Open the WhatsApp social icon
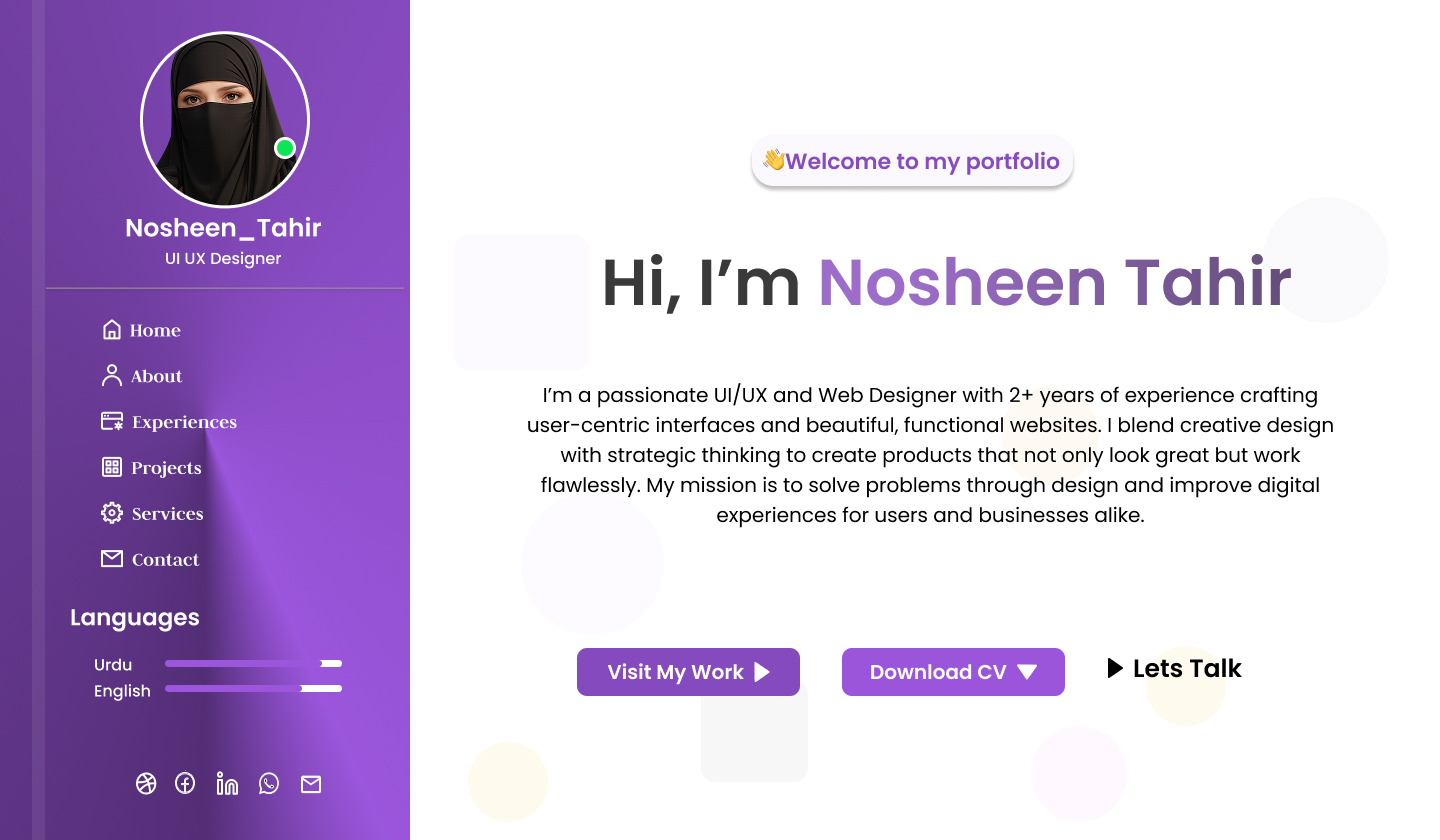 [269, 784]
